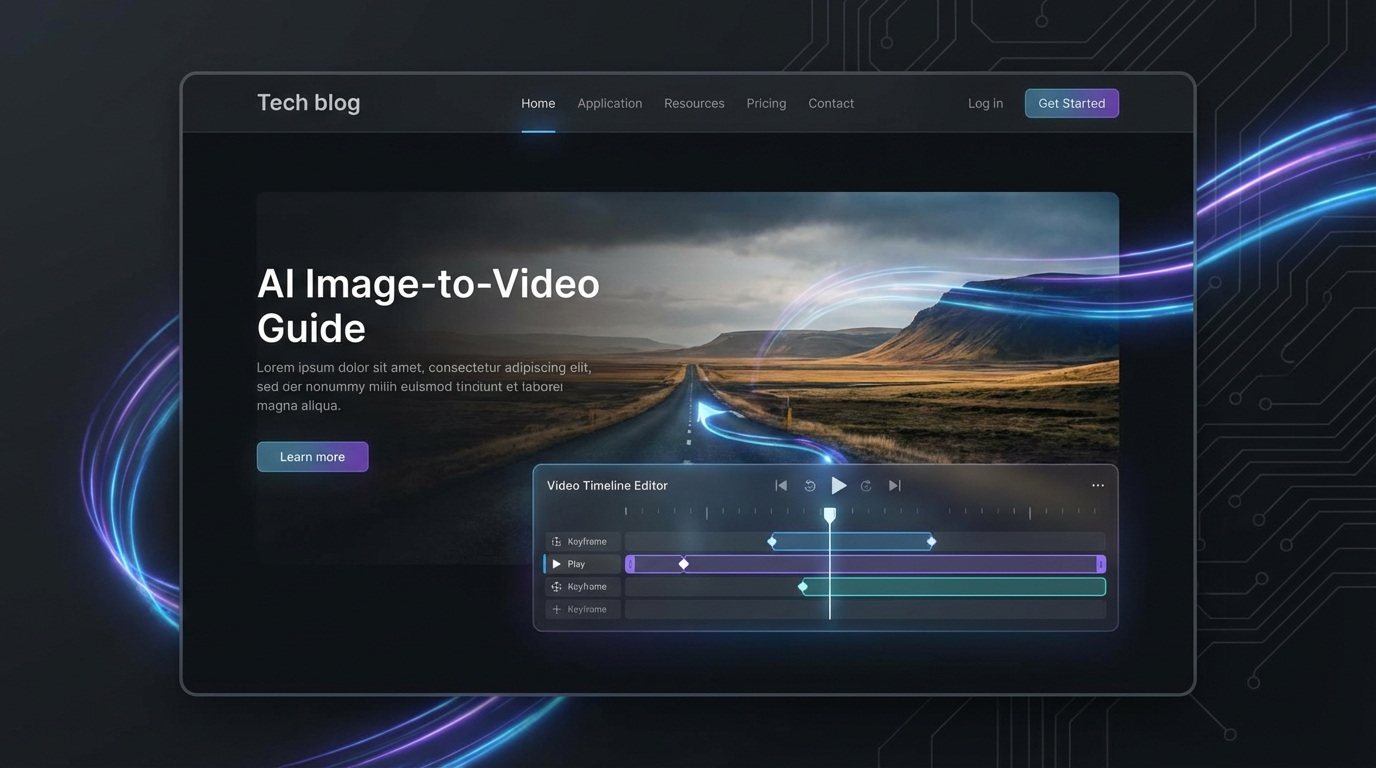Click the rewind circular arrow icon

810,486
